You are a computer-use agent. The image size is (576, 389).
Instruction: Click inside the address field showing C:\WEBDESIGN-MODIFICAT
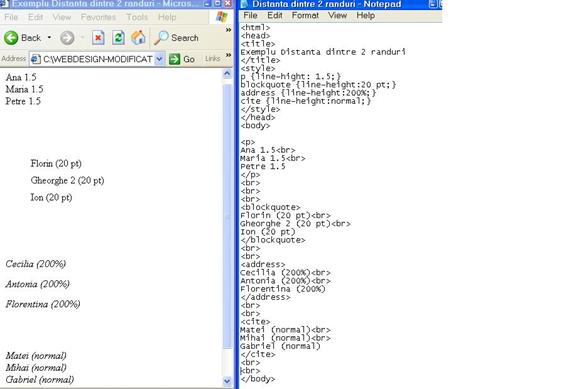(x=97, y=59)
